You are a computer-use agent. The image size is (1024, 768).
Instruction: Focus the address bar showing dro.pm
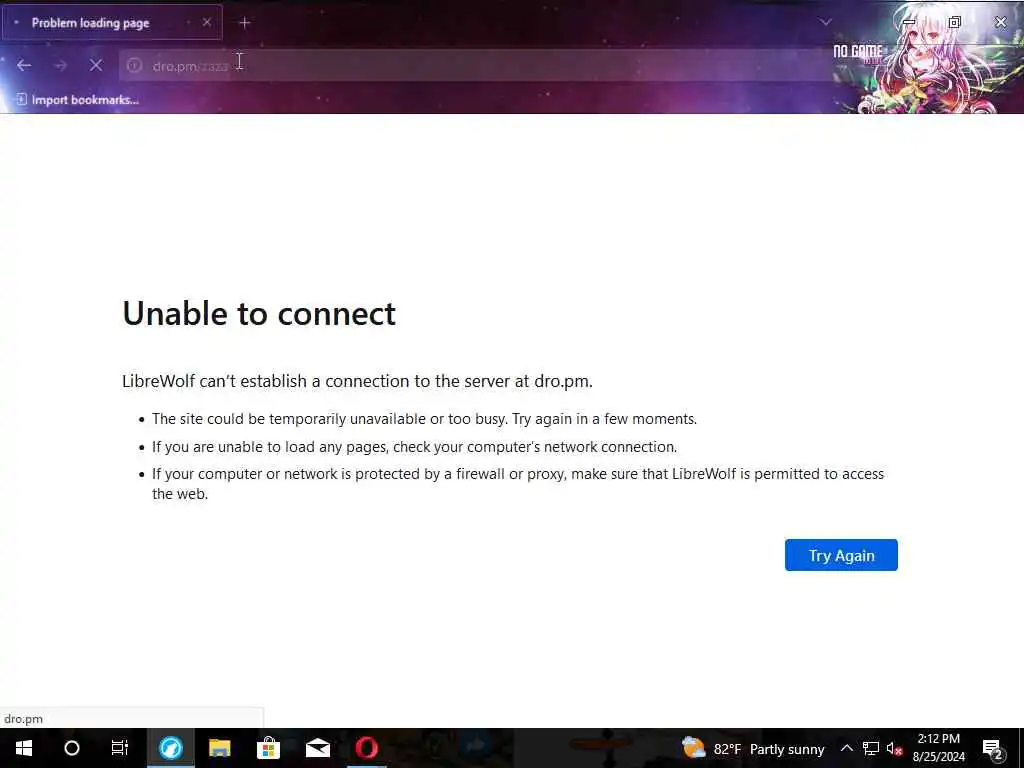pos(475,66)
